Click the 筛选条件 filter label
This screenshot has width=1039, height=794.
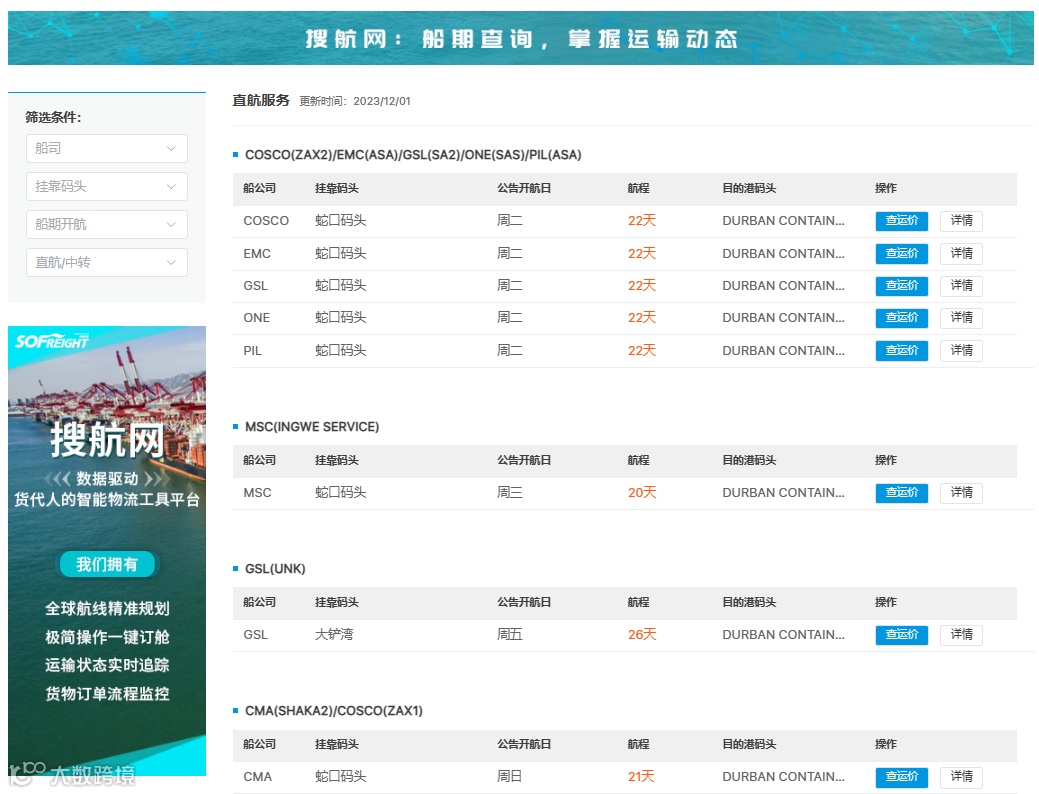point(53,117)
